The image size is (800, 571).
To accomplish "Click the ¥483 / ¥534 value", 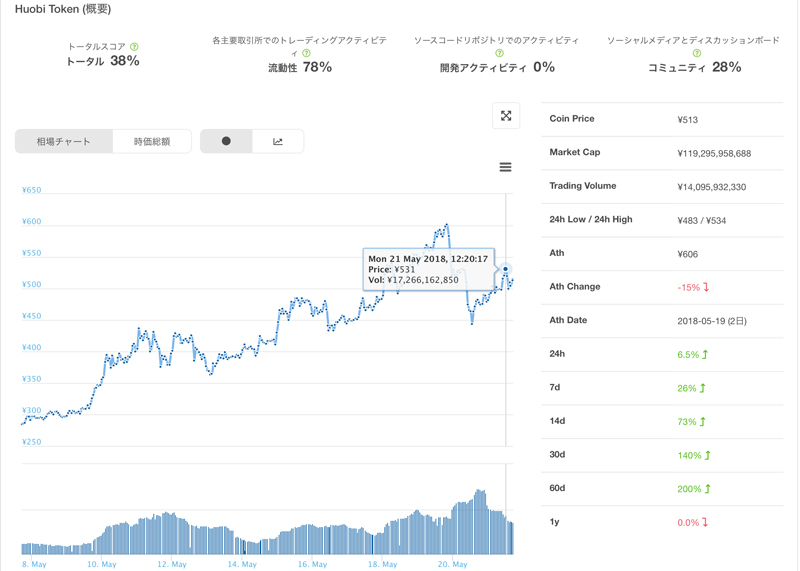I will [702, 220].
